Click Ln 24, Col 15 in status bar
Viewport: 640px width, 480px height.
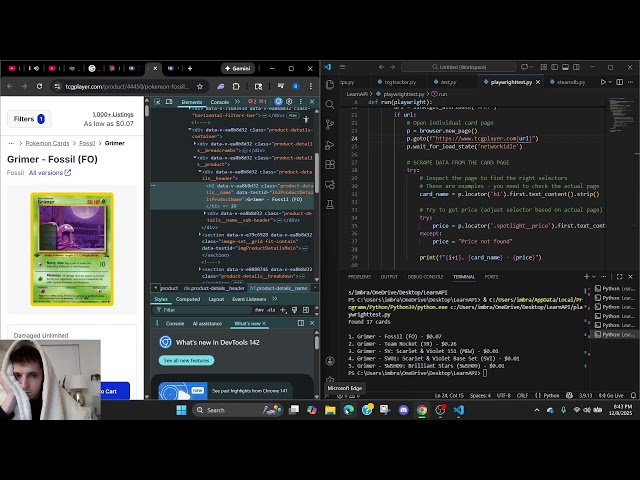[449, 395]
